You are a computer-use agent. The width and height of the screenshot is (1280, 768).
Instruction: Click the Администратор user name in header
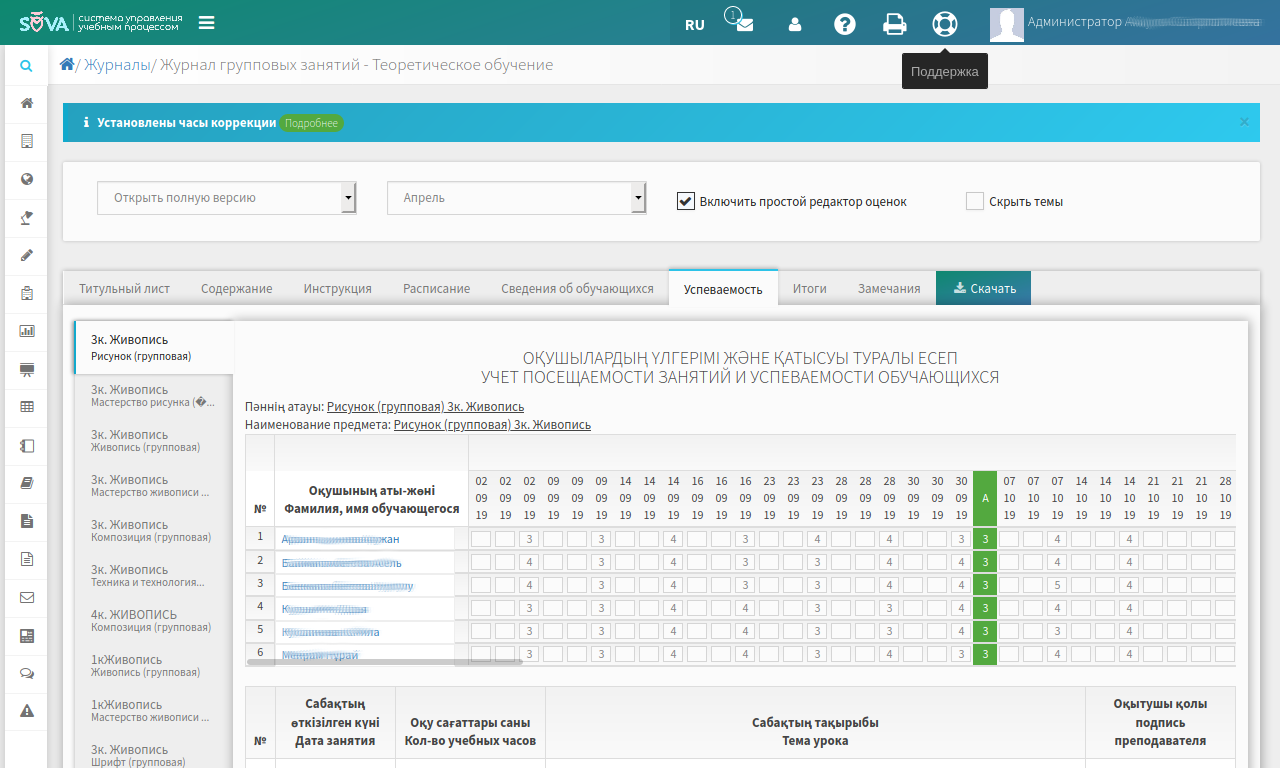(x=1144, y=22)
